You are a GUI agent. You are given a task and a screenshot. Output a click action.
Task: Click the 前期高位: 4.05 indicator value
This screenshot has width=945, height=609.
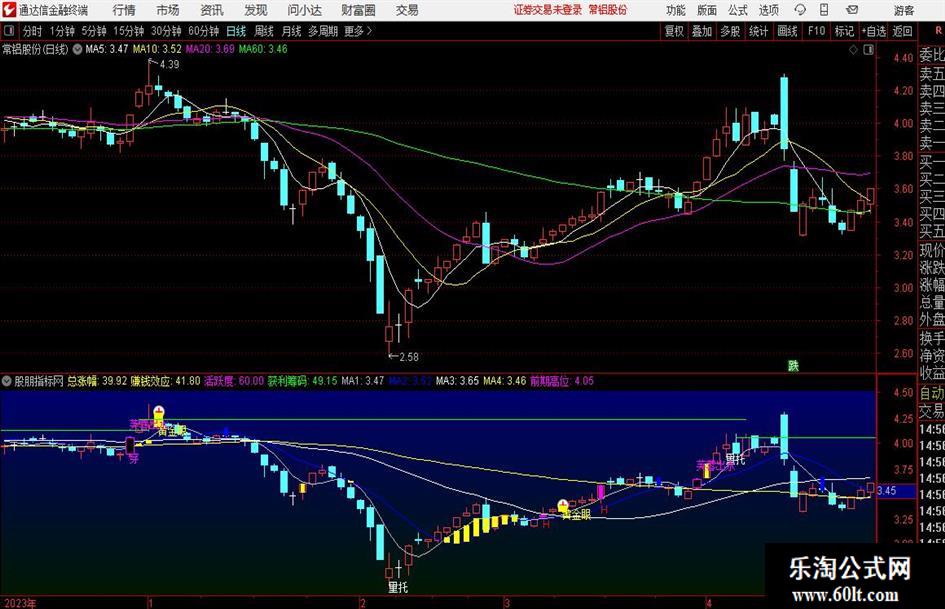(561, 381)
